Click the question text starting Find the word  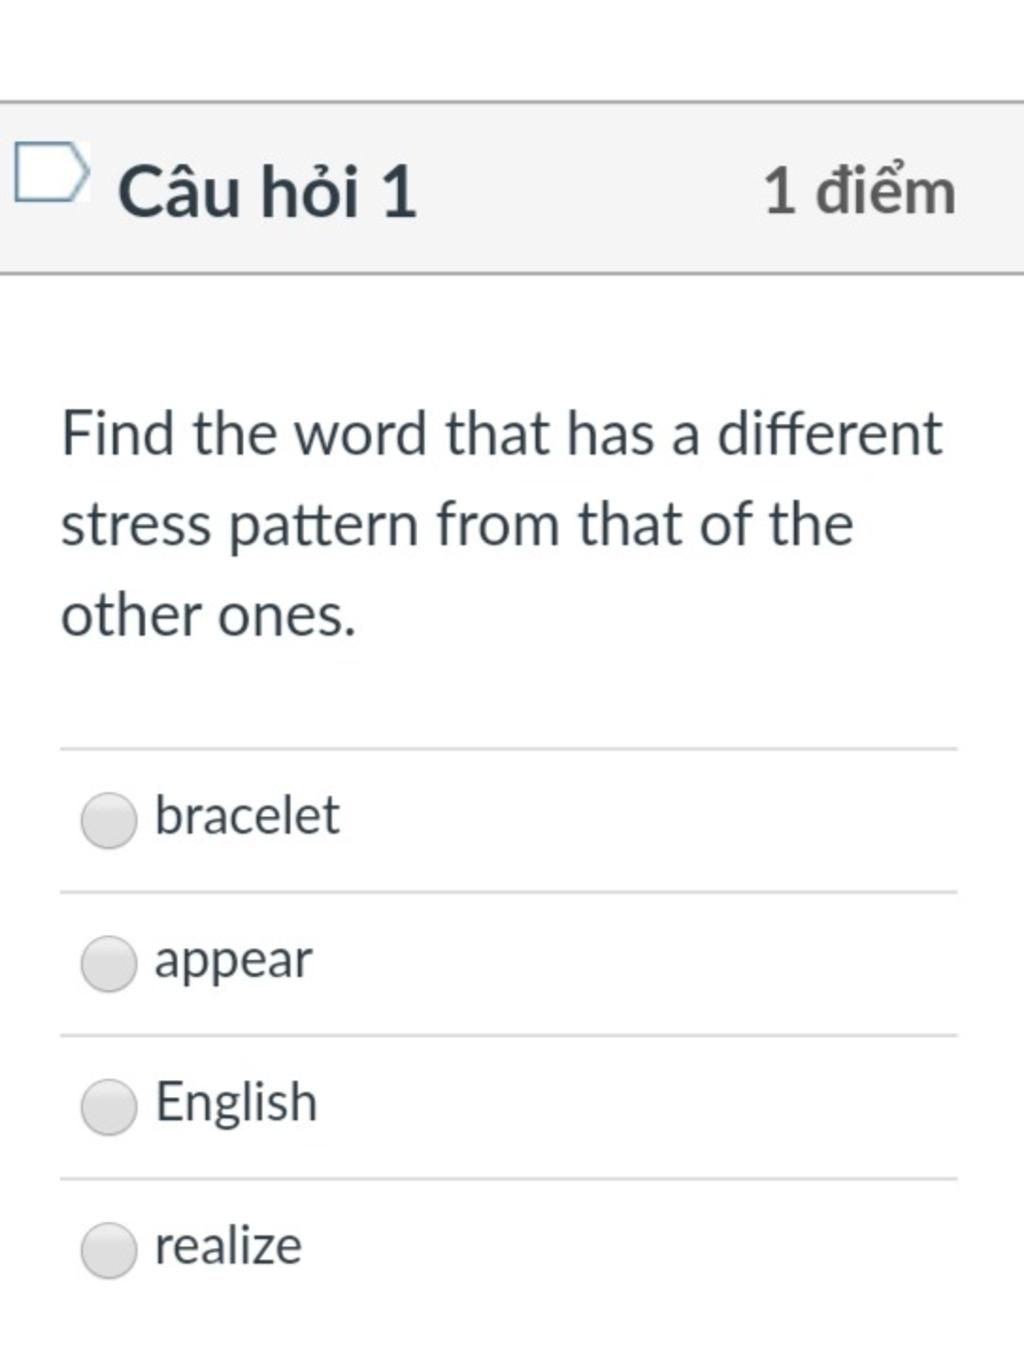point(502,524)
